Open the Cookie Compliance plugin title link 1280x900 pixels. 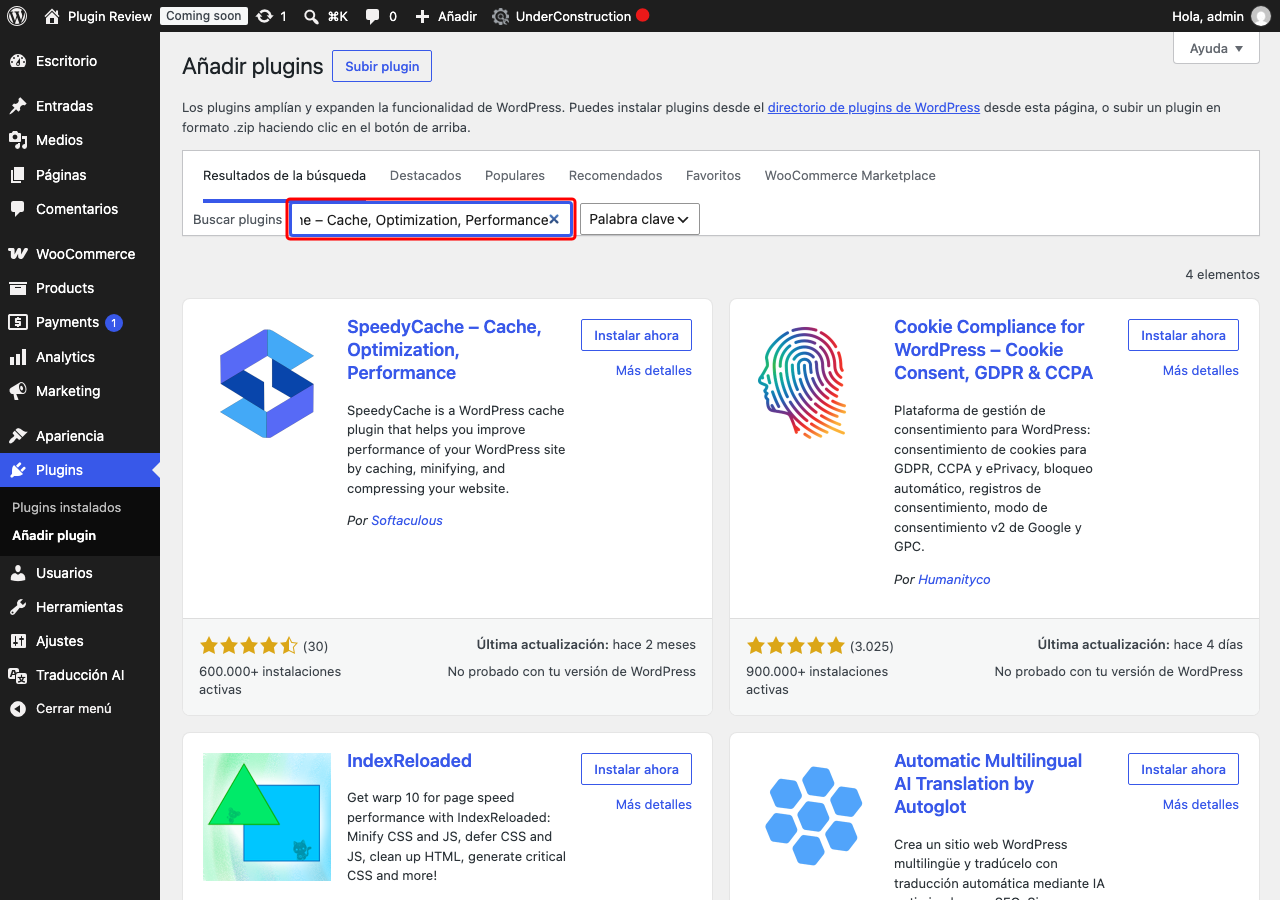(x=993, y=350)
